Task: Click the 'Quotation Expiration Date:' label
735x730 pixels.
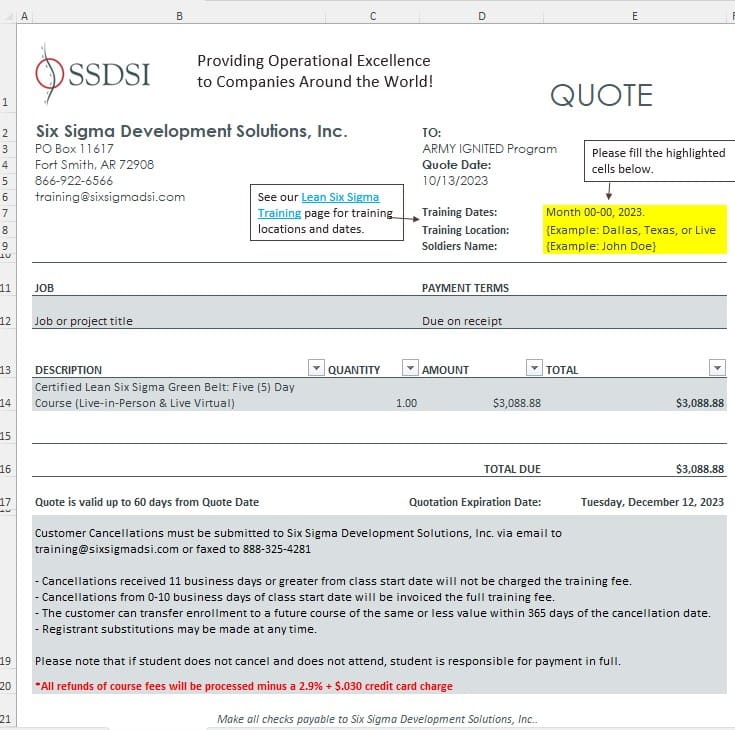Action: click(475, 502)
